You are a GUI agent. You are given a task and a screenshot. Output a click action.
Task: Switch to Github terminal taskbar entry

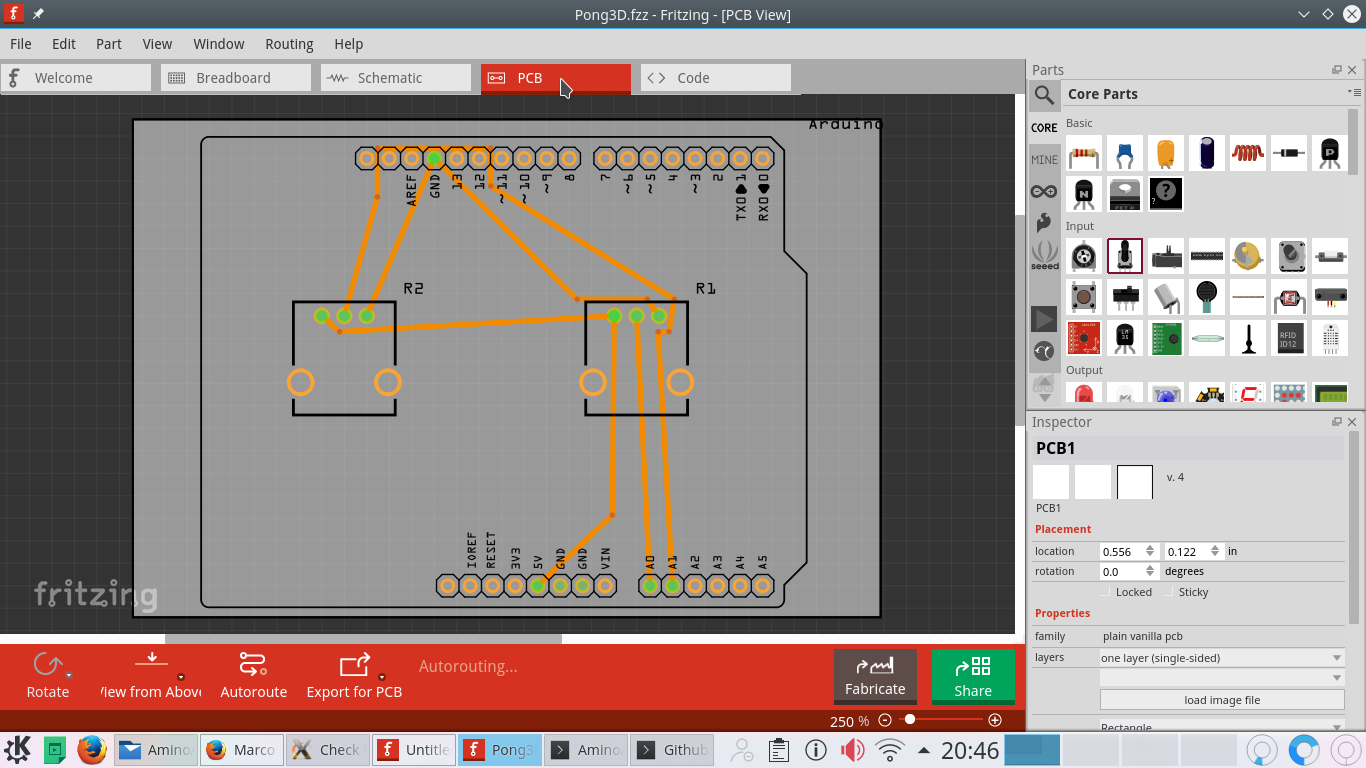pos(674,750)
